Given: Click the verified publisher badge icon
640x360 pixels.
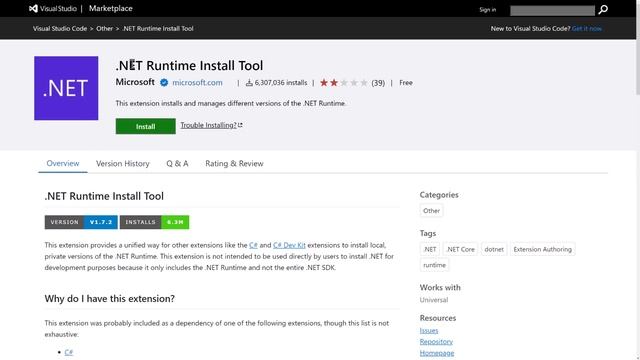Looking at the screenshot, I should tap(164, 83).
